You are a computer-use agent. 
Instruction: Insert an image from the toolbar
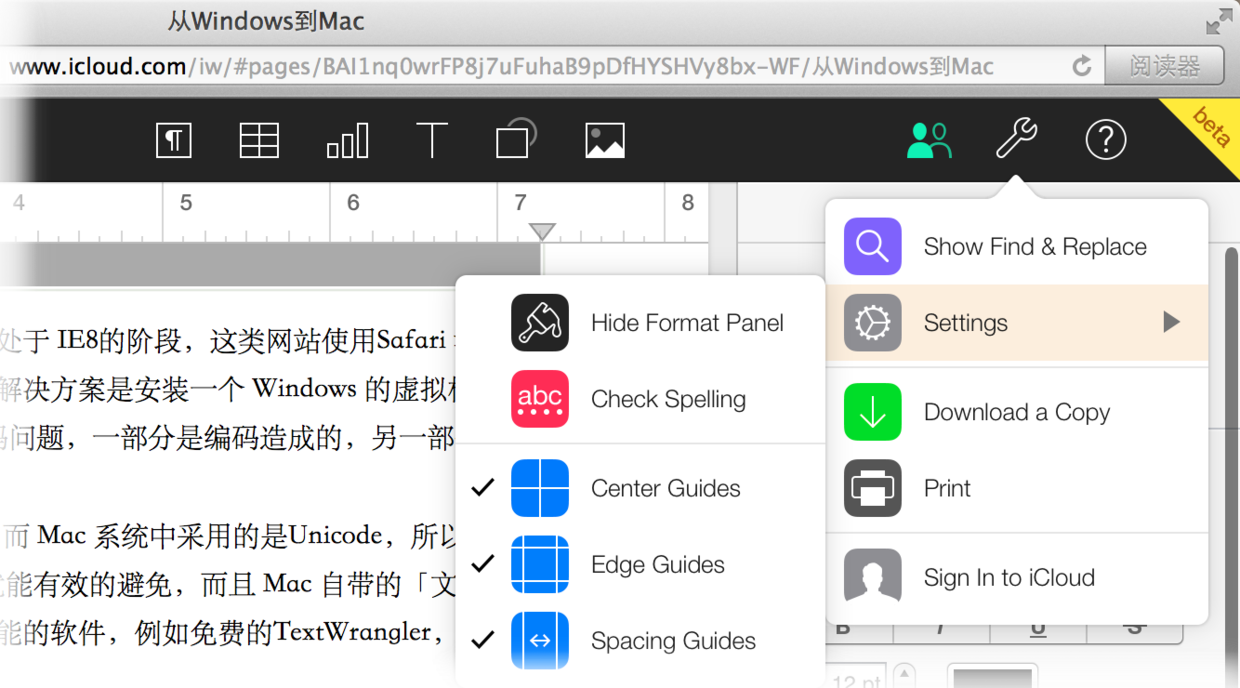tap(605, 140)
